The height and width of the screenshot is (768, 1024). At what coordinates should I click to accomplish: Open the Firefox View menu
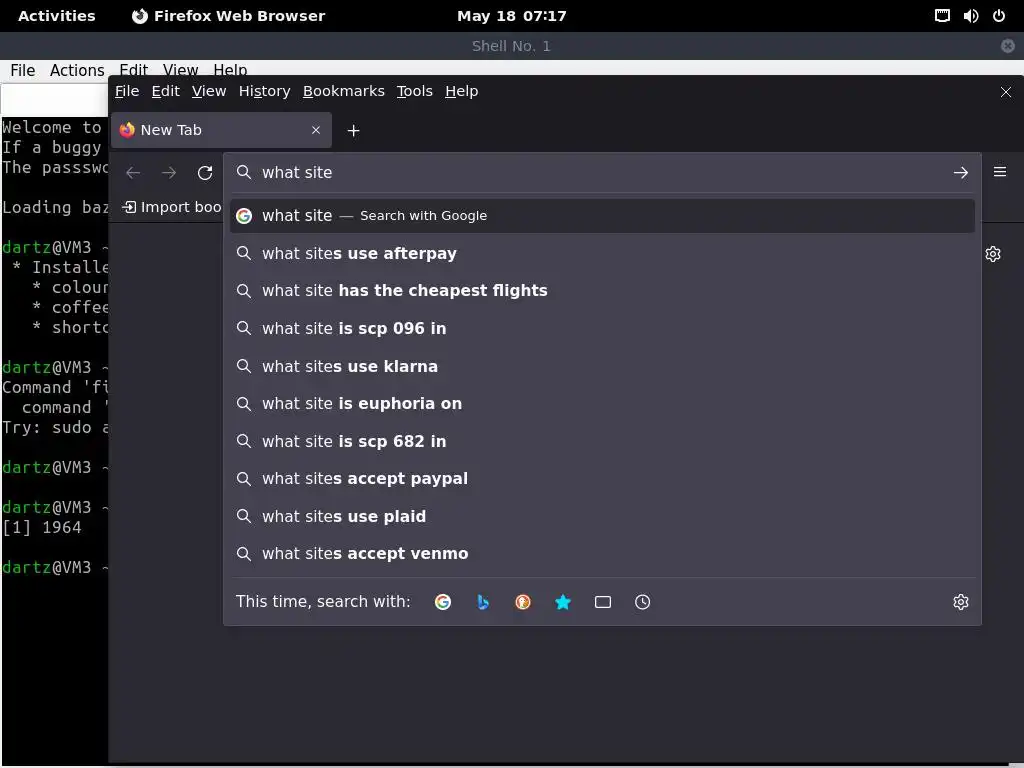click(x=209, y=91)
